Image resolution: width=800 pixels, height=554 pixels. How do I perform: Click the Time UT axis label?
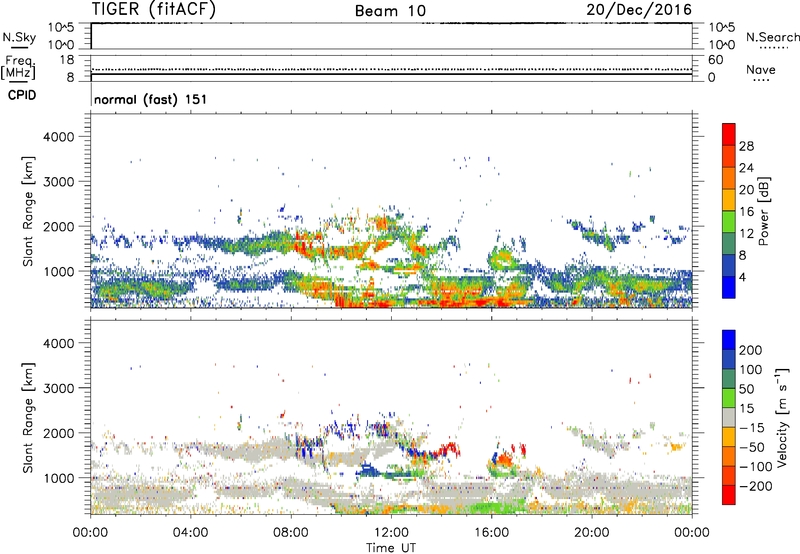(391, 547)
